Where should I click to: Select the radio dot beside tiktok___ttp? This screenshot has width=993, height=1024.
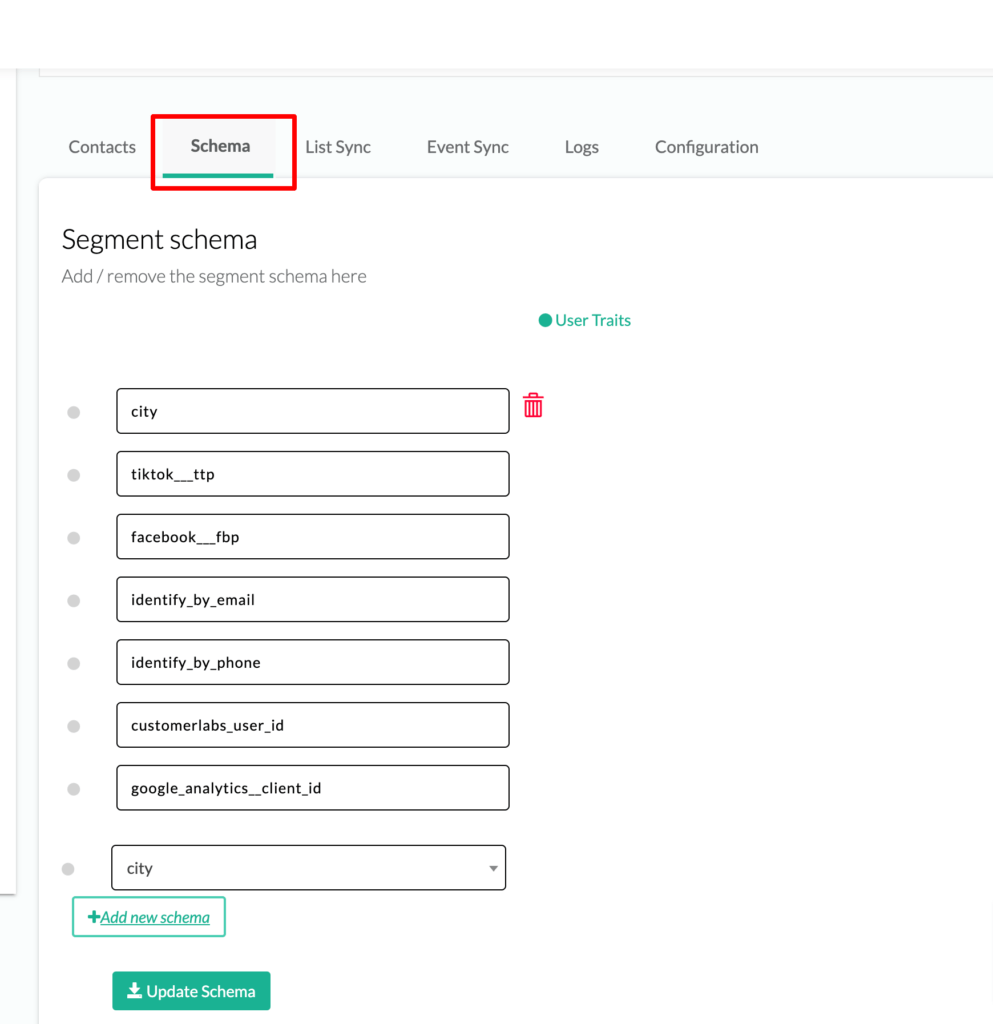click(74, 475)
